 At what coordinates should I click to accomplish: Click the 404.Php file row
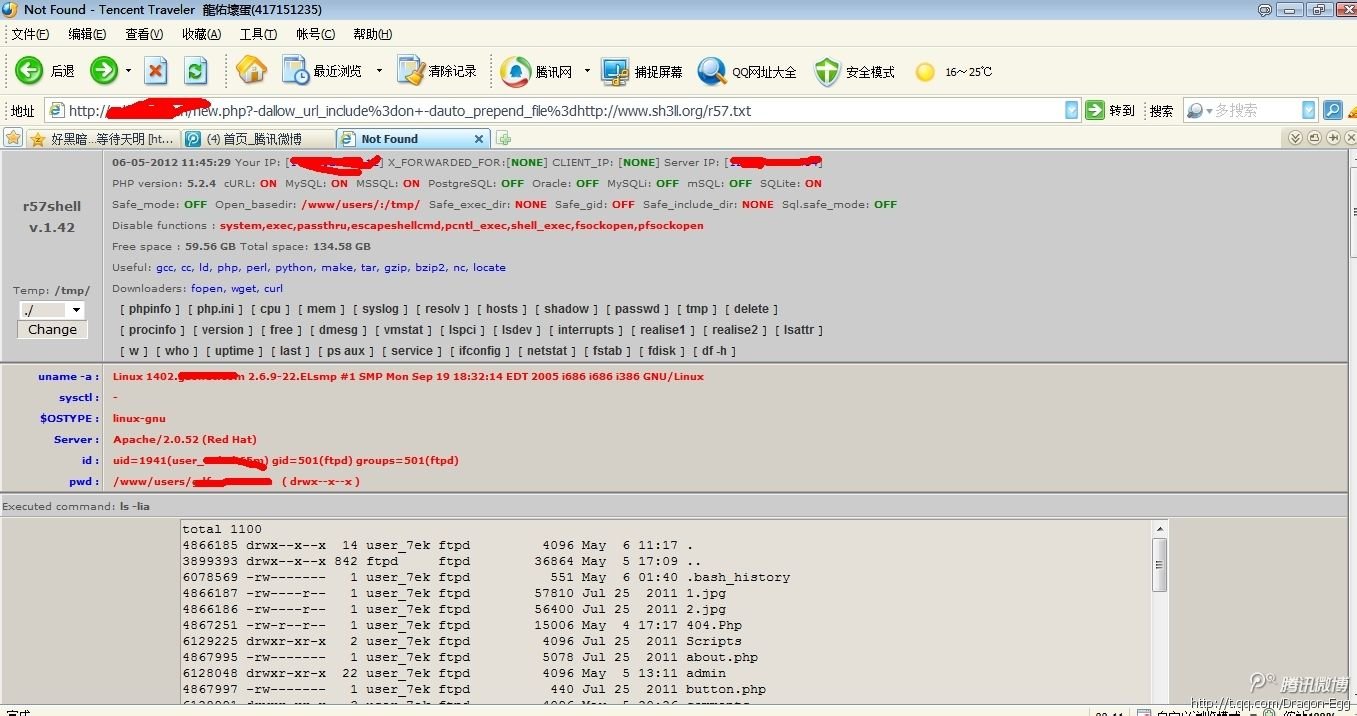462,625
